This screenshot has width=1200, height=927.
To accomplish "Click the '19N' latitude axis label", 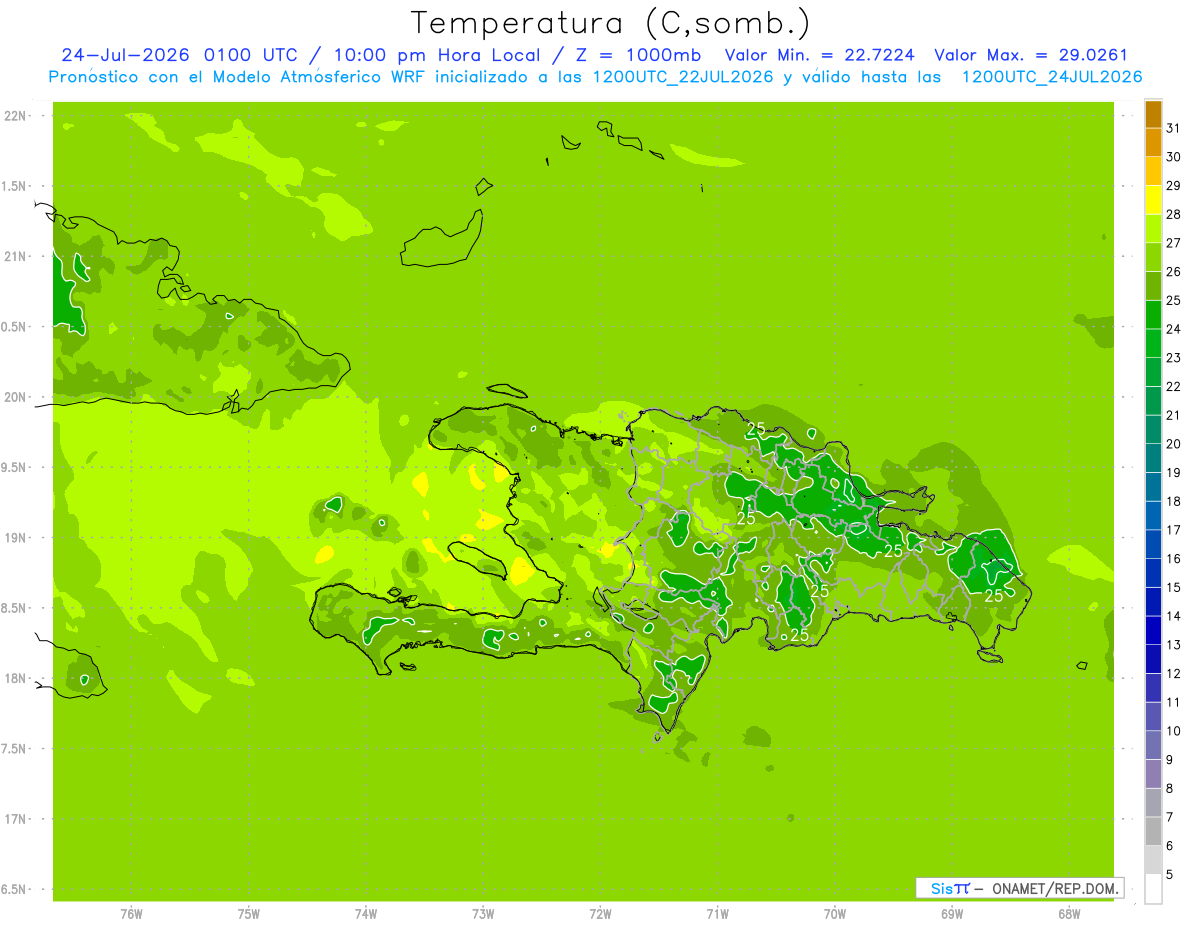I will click(x=15, y=538).
